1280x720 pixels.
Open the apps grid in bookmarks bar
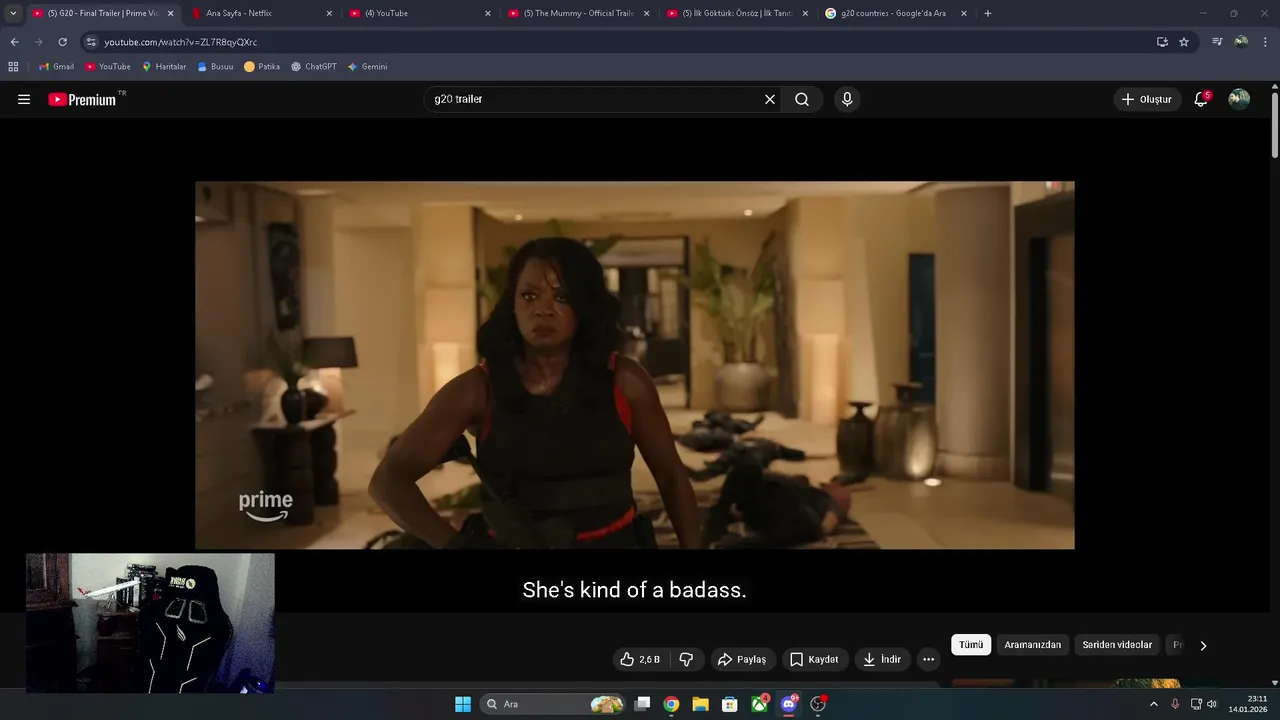13,67
